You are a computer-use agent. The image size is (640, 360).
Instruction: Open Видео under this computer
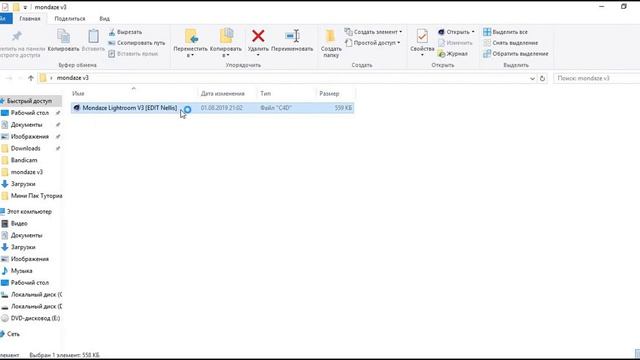tap(19, 223)
